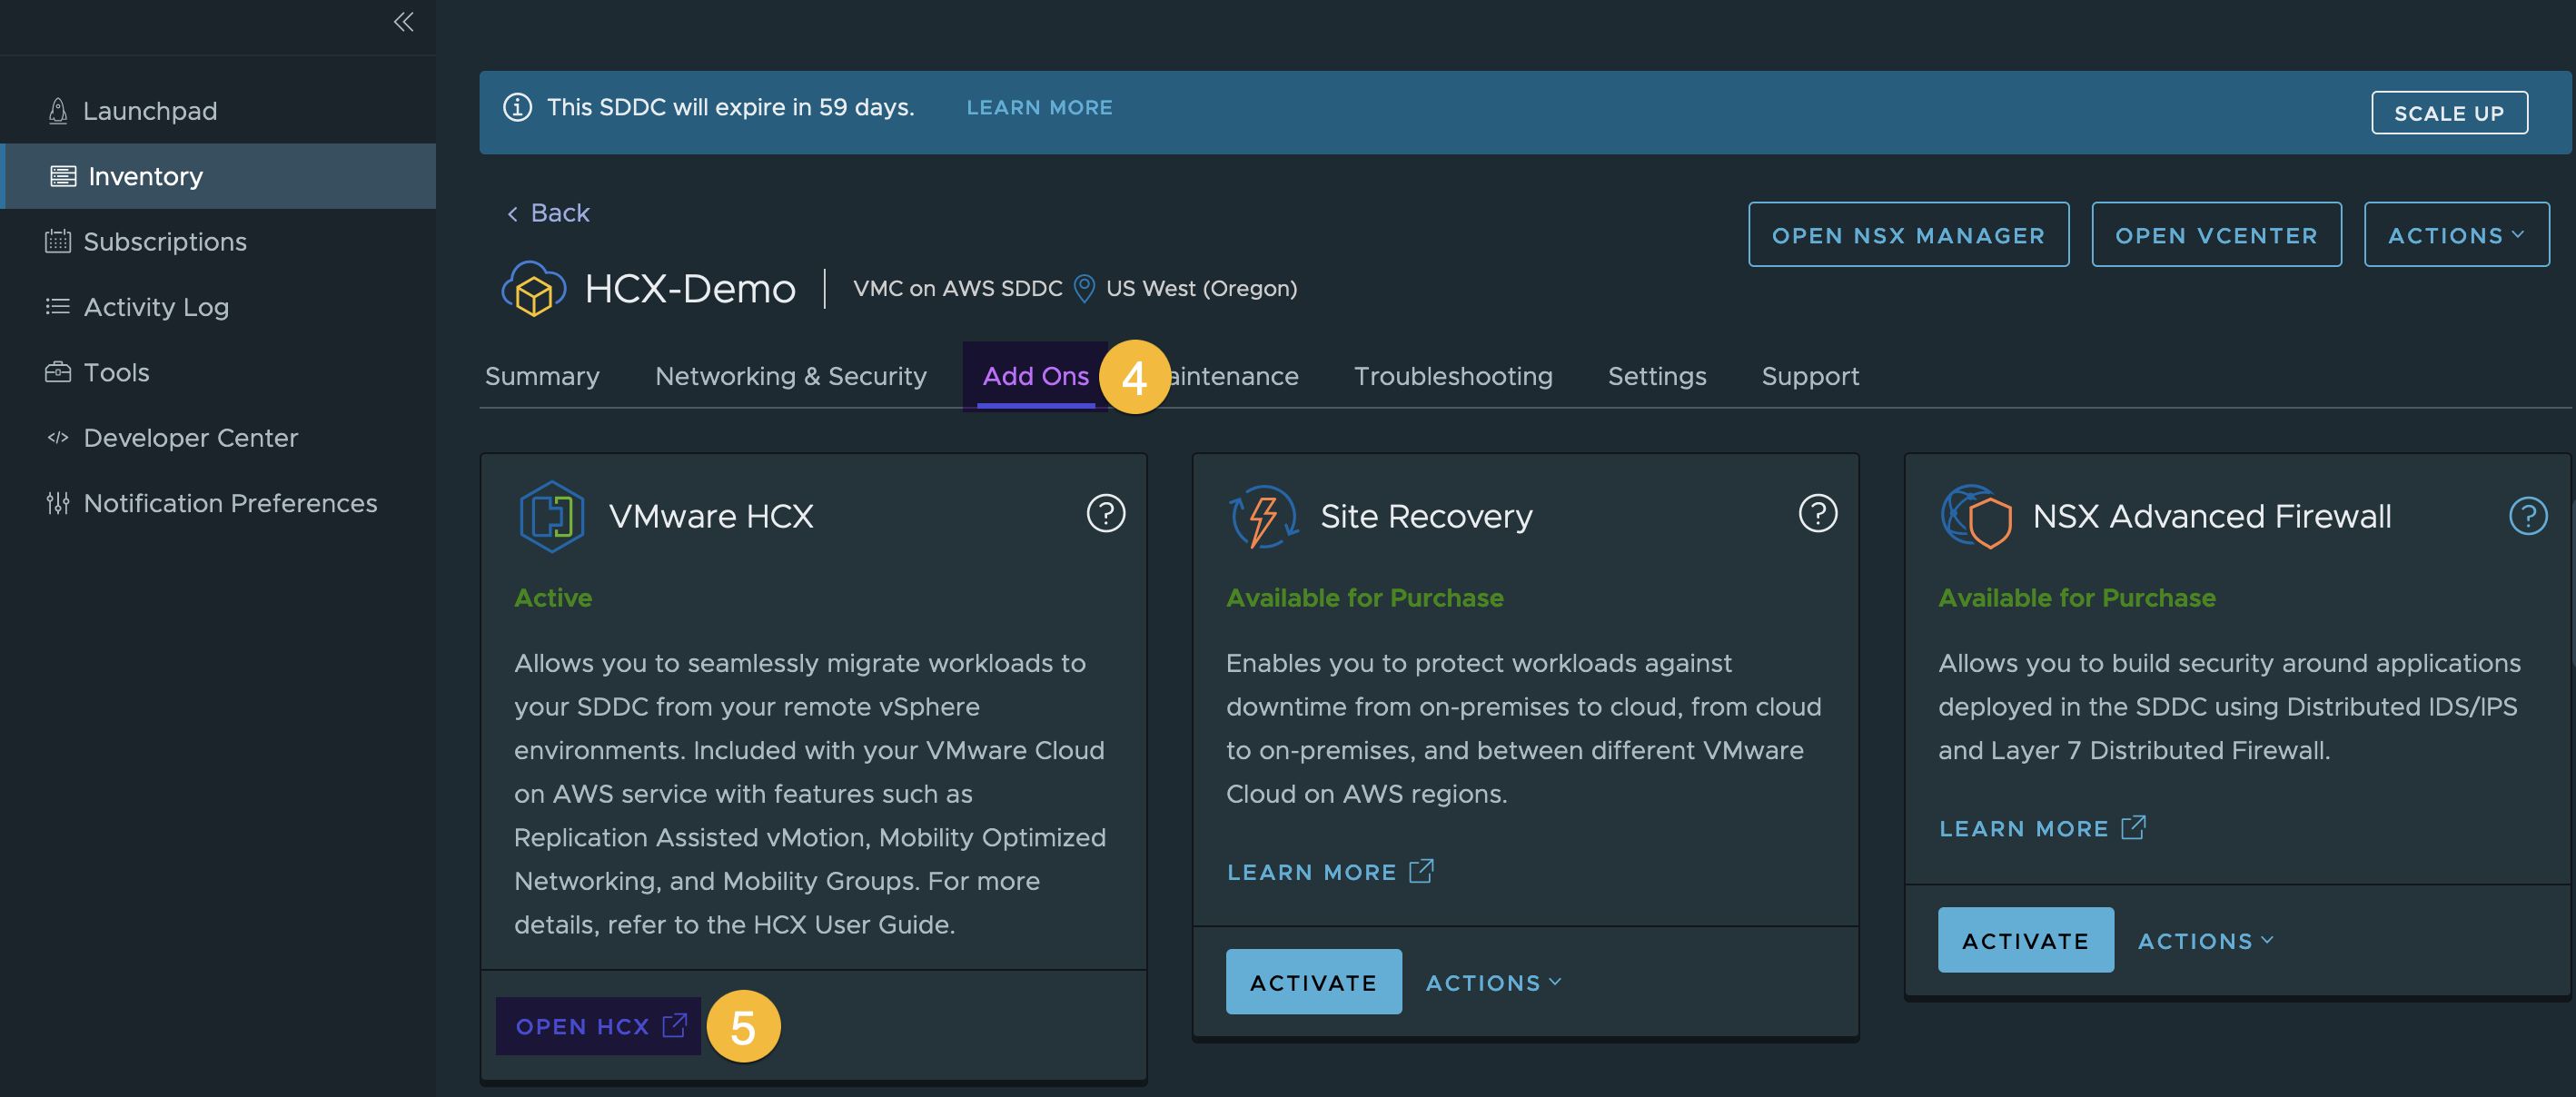The height and width of the screenshot is (1097, 2576).
Task: Click the 'VMC on AWS SDDC' label
Action: [x=957, y=288]
